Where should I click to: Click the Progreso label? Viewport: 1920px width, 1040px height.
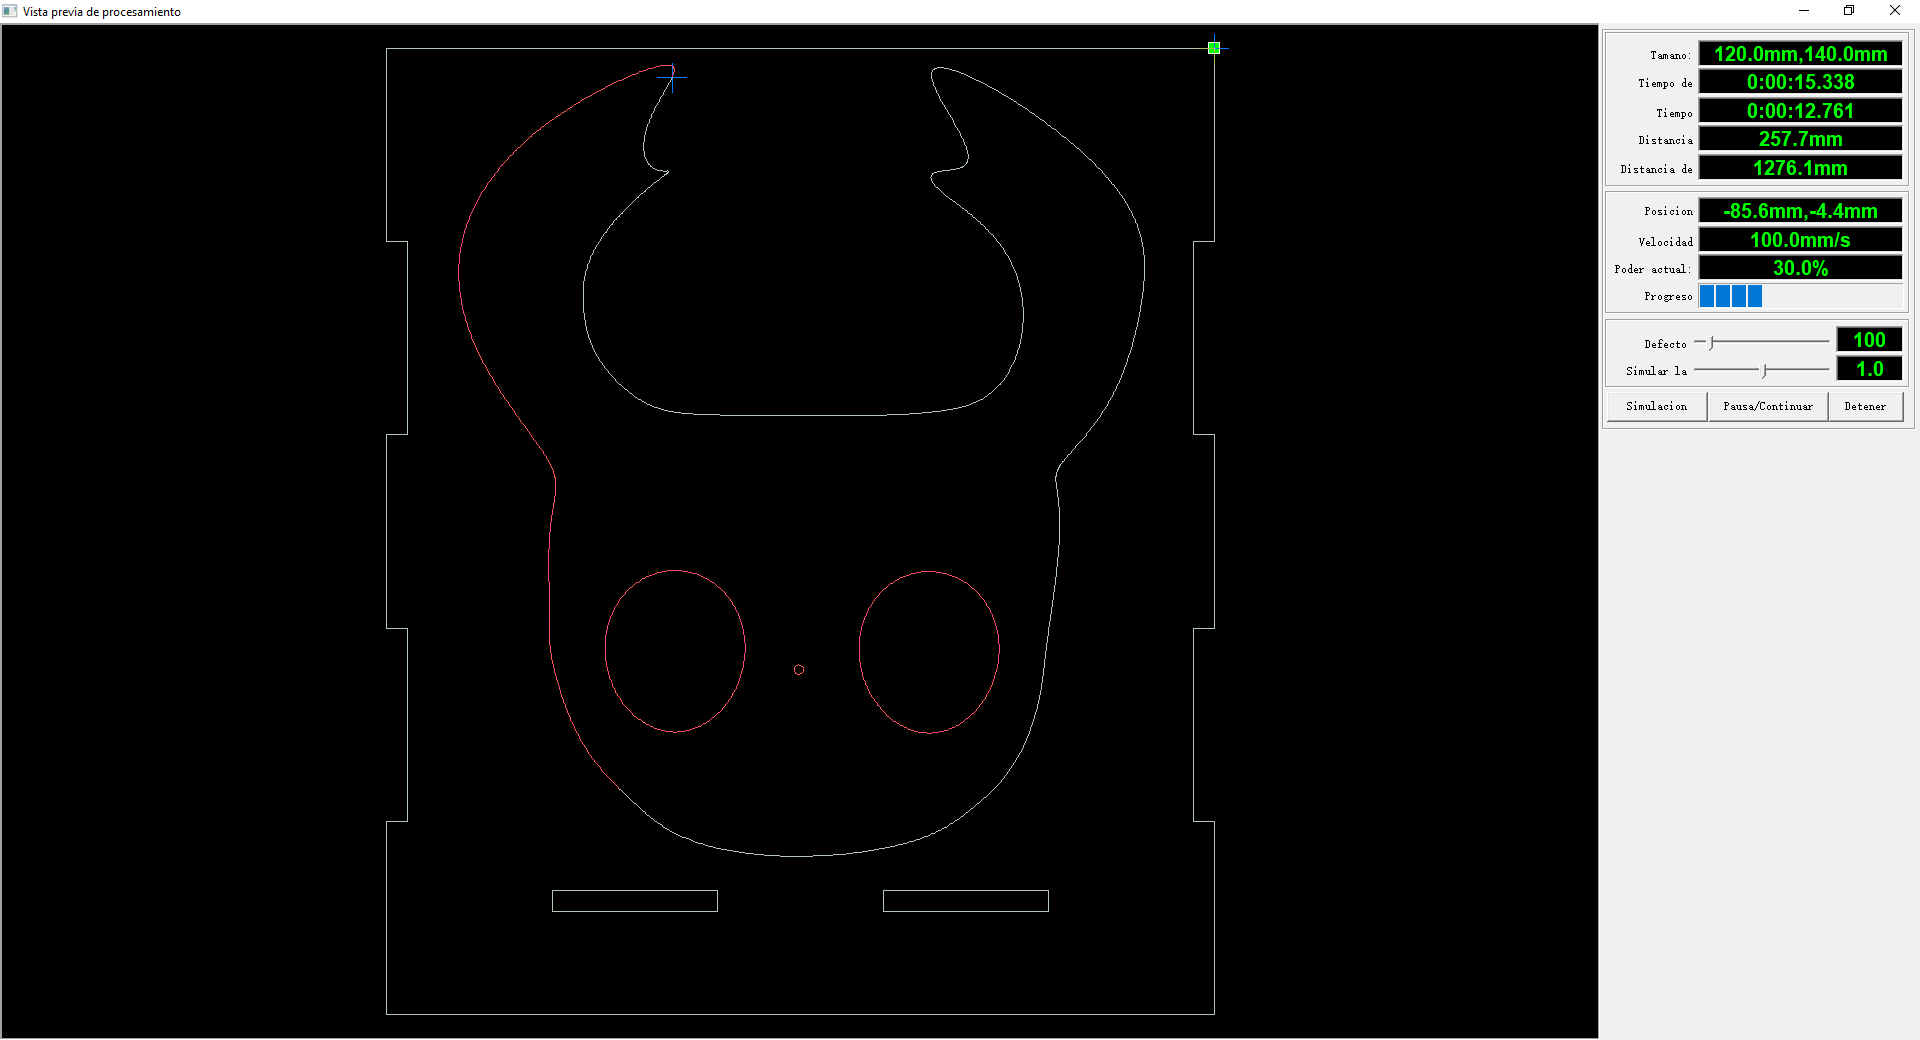point(1669,297)
